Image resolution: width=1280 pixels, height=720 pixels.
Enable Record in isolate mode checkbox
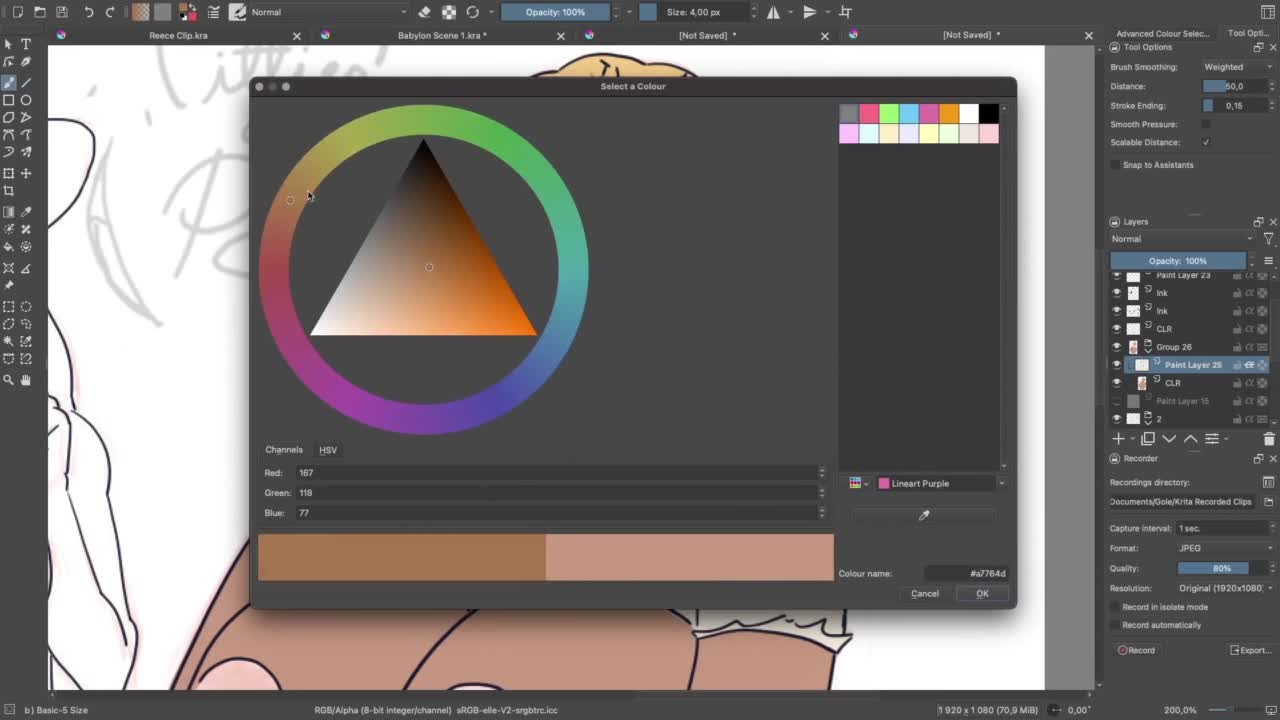point(1115,607)
